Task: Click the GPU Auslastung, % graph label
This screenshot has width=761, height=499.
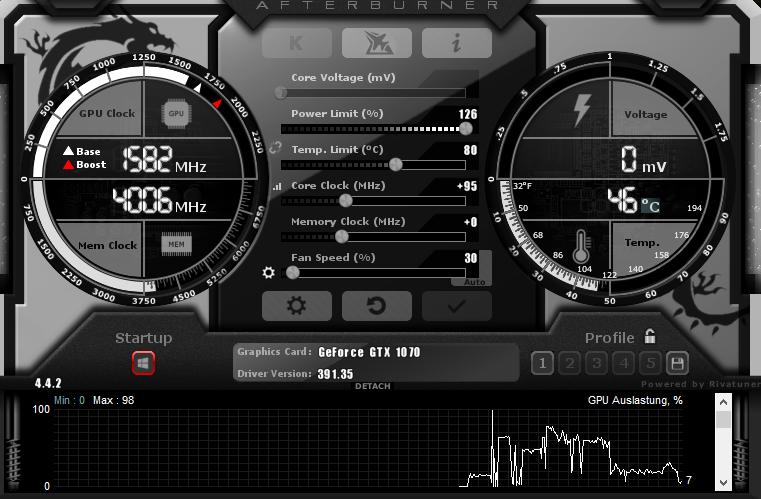Action: 635,400
